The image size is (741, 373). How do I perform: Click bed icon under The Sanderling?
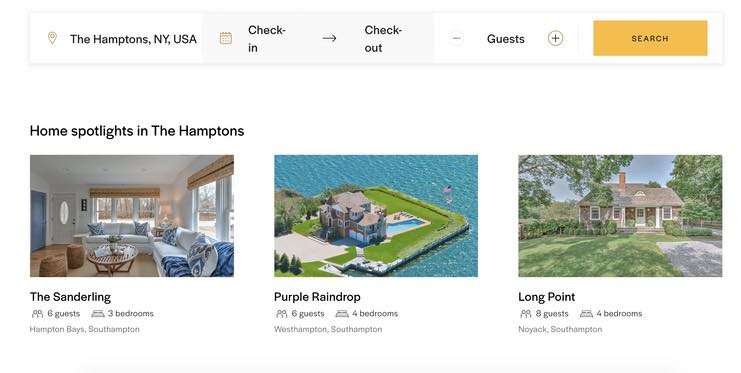click(98, 313)
